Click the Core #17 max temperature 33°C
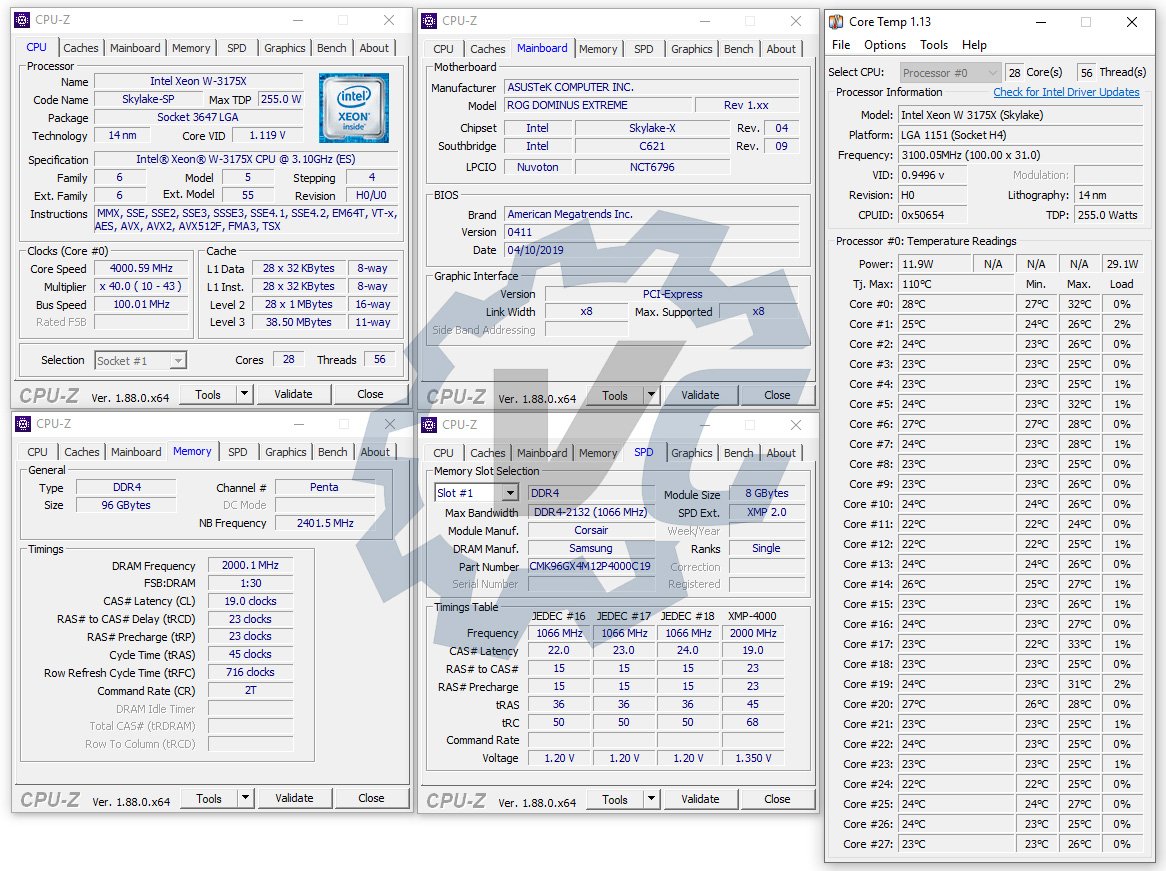The image size is (1166, 871). pos(1079,644)
